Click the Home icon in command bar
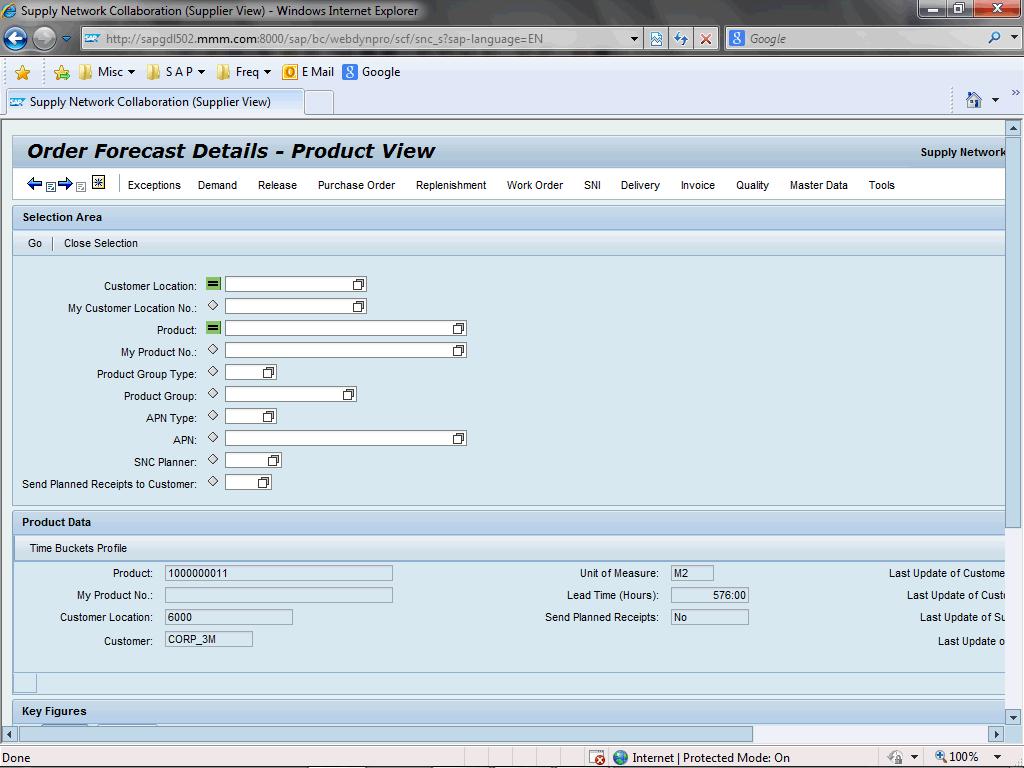 [x=974, y=100]
